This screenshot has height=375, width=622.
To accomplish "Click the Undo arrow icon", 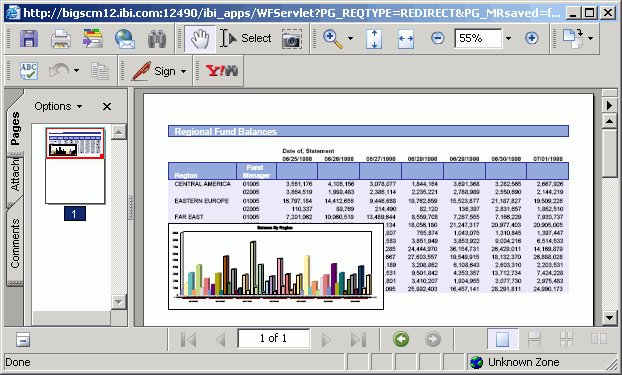I will (59, 71).
